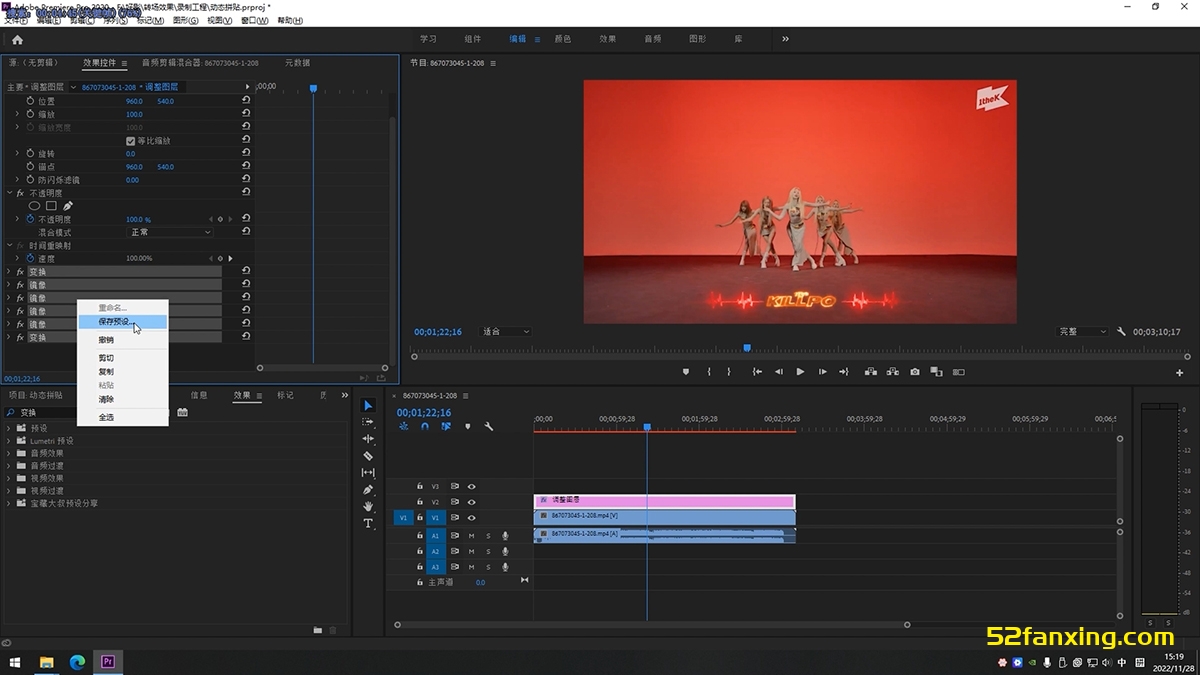Open the 适合 zoom level dropdown
Screen dimensions: 1200x675
506,332
